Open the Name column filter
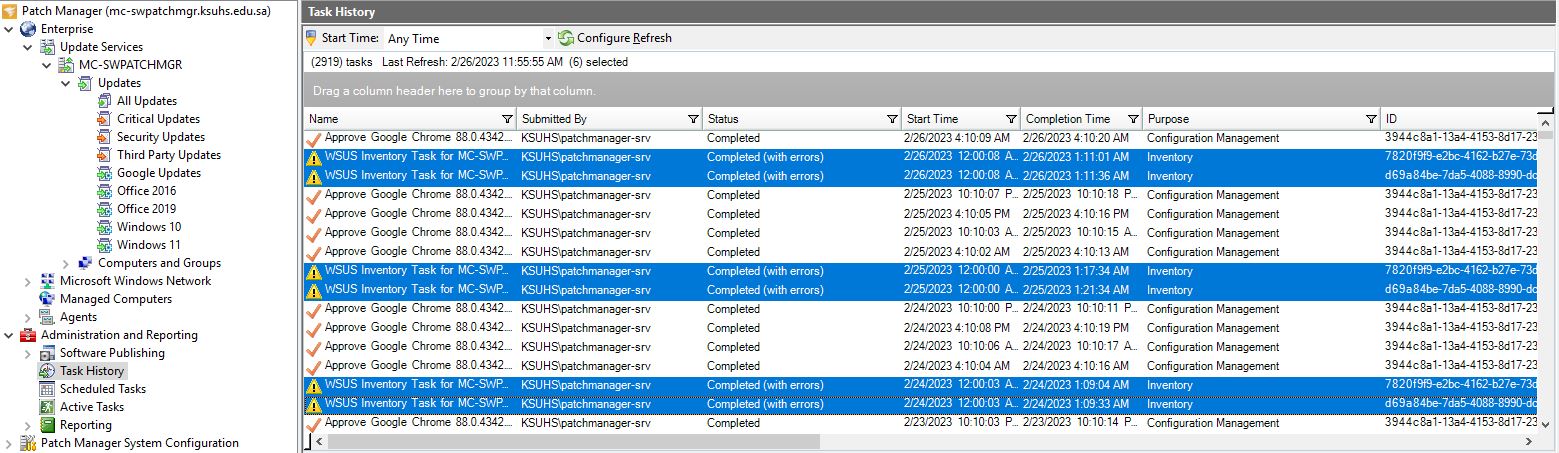 point(507,119)
